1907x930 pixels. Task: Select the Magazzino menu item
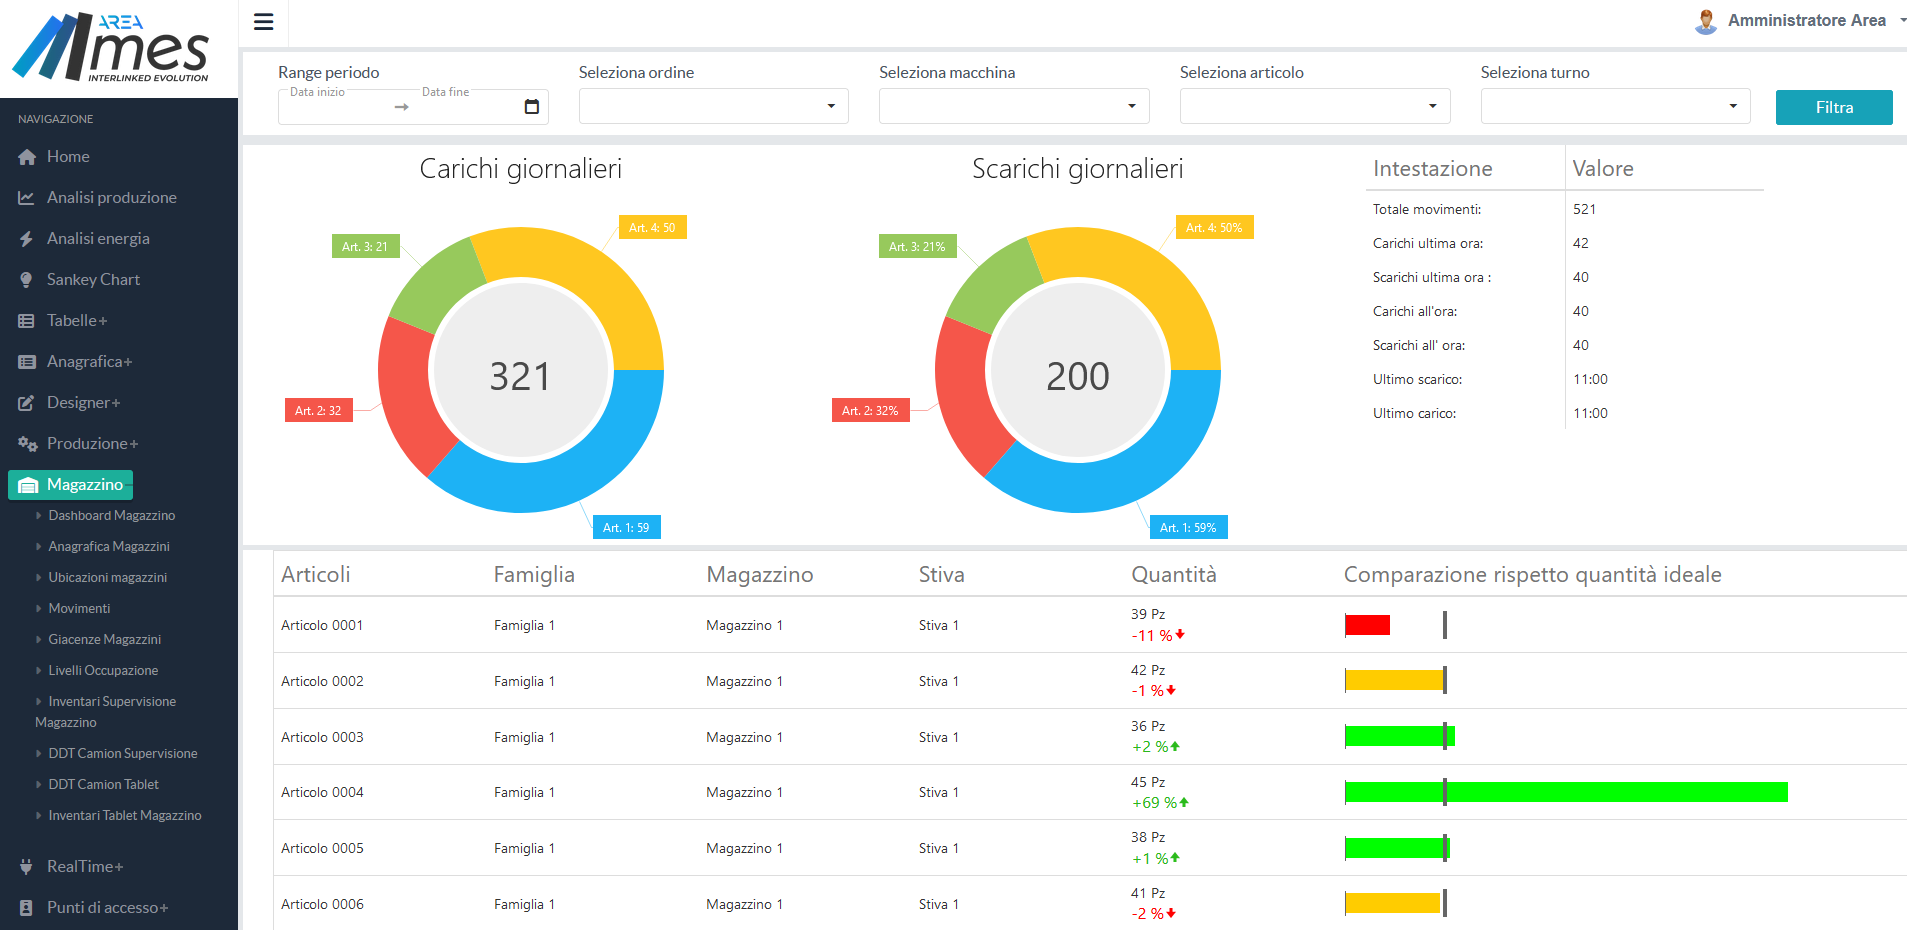tap(70, 485)
